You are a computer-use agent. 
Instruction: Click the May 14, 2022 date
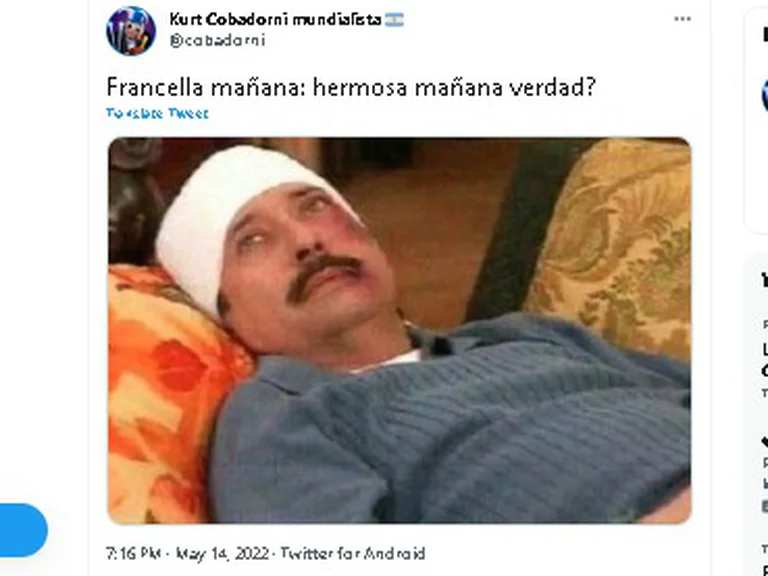point(222,553)
